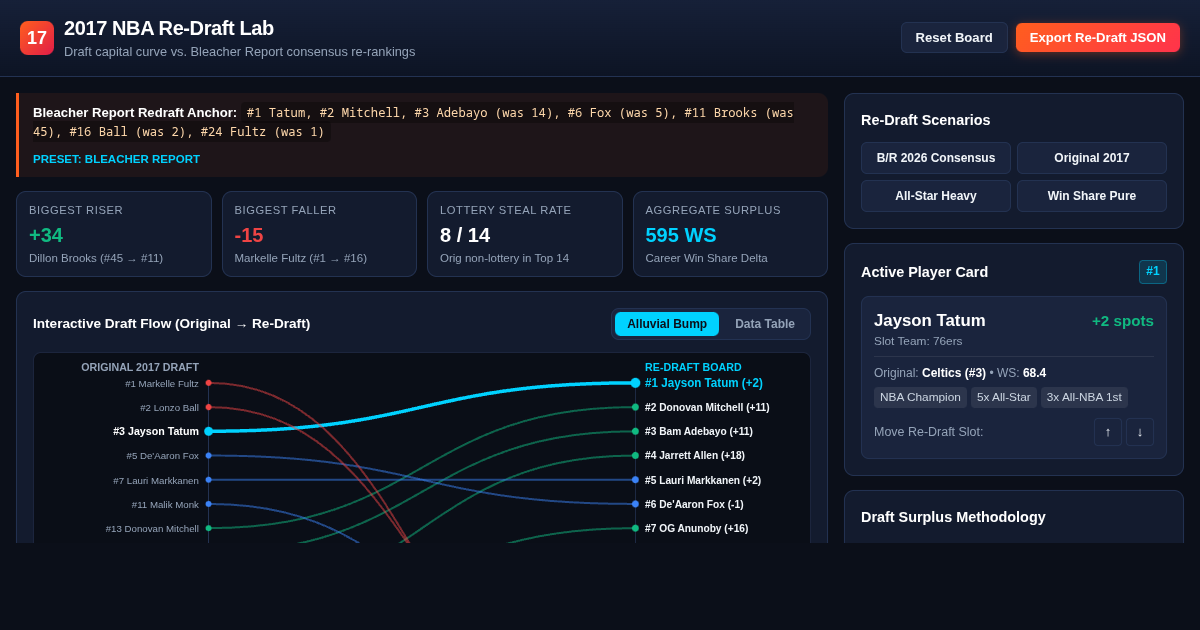The image size is (1200, 630).
Task: Select the B/R 2026 Consensus scenario
Action: pos(936,158)
